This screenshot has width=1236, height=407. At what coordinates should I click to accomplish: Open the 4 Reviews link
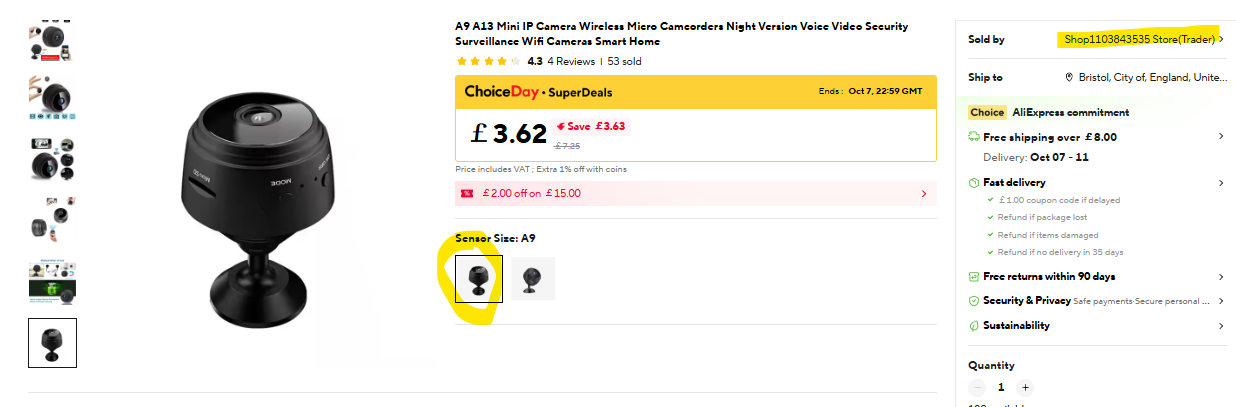[571, 61]
